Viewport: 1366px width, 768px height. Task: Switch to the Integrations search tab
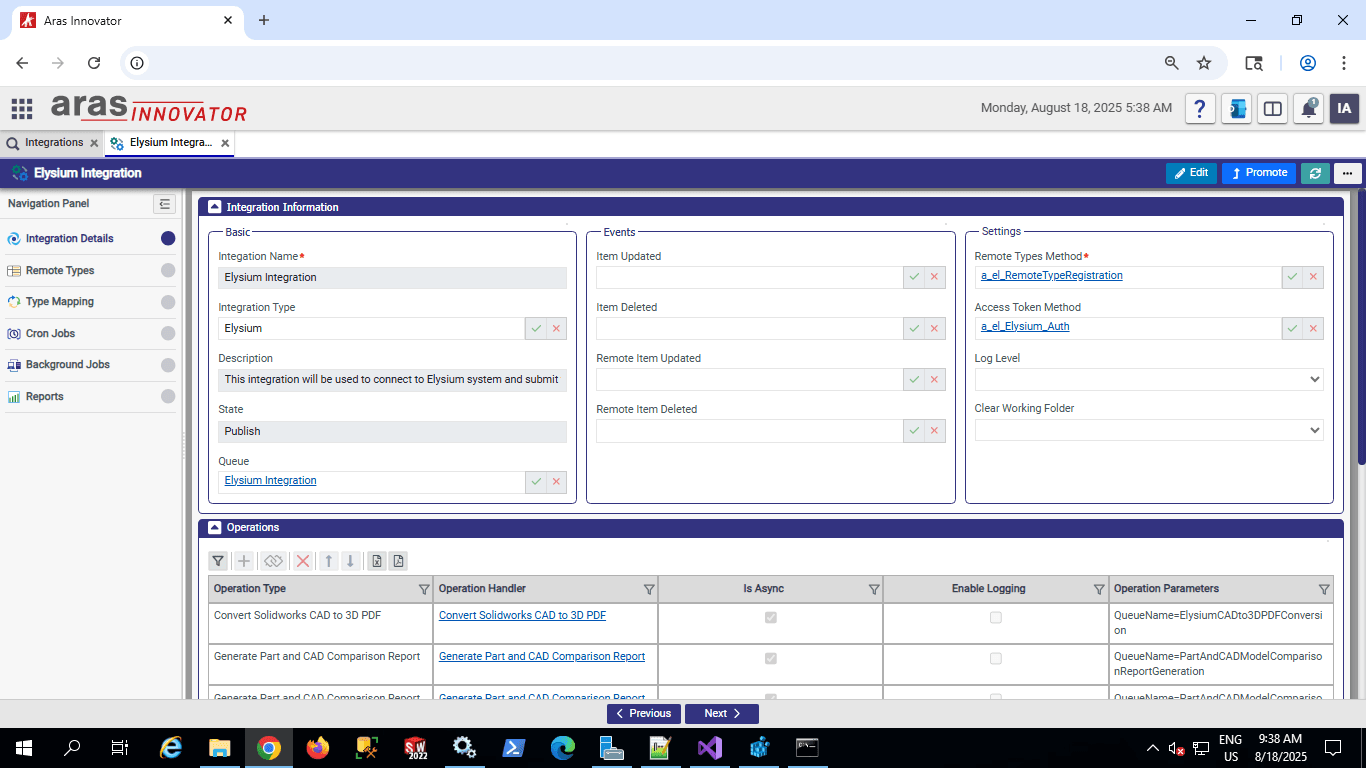[53, 143]
